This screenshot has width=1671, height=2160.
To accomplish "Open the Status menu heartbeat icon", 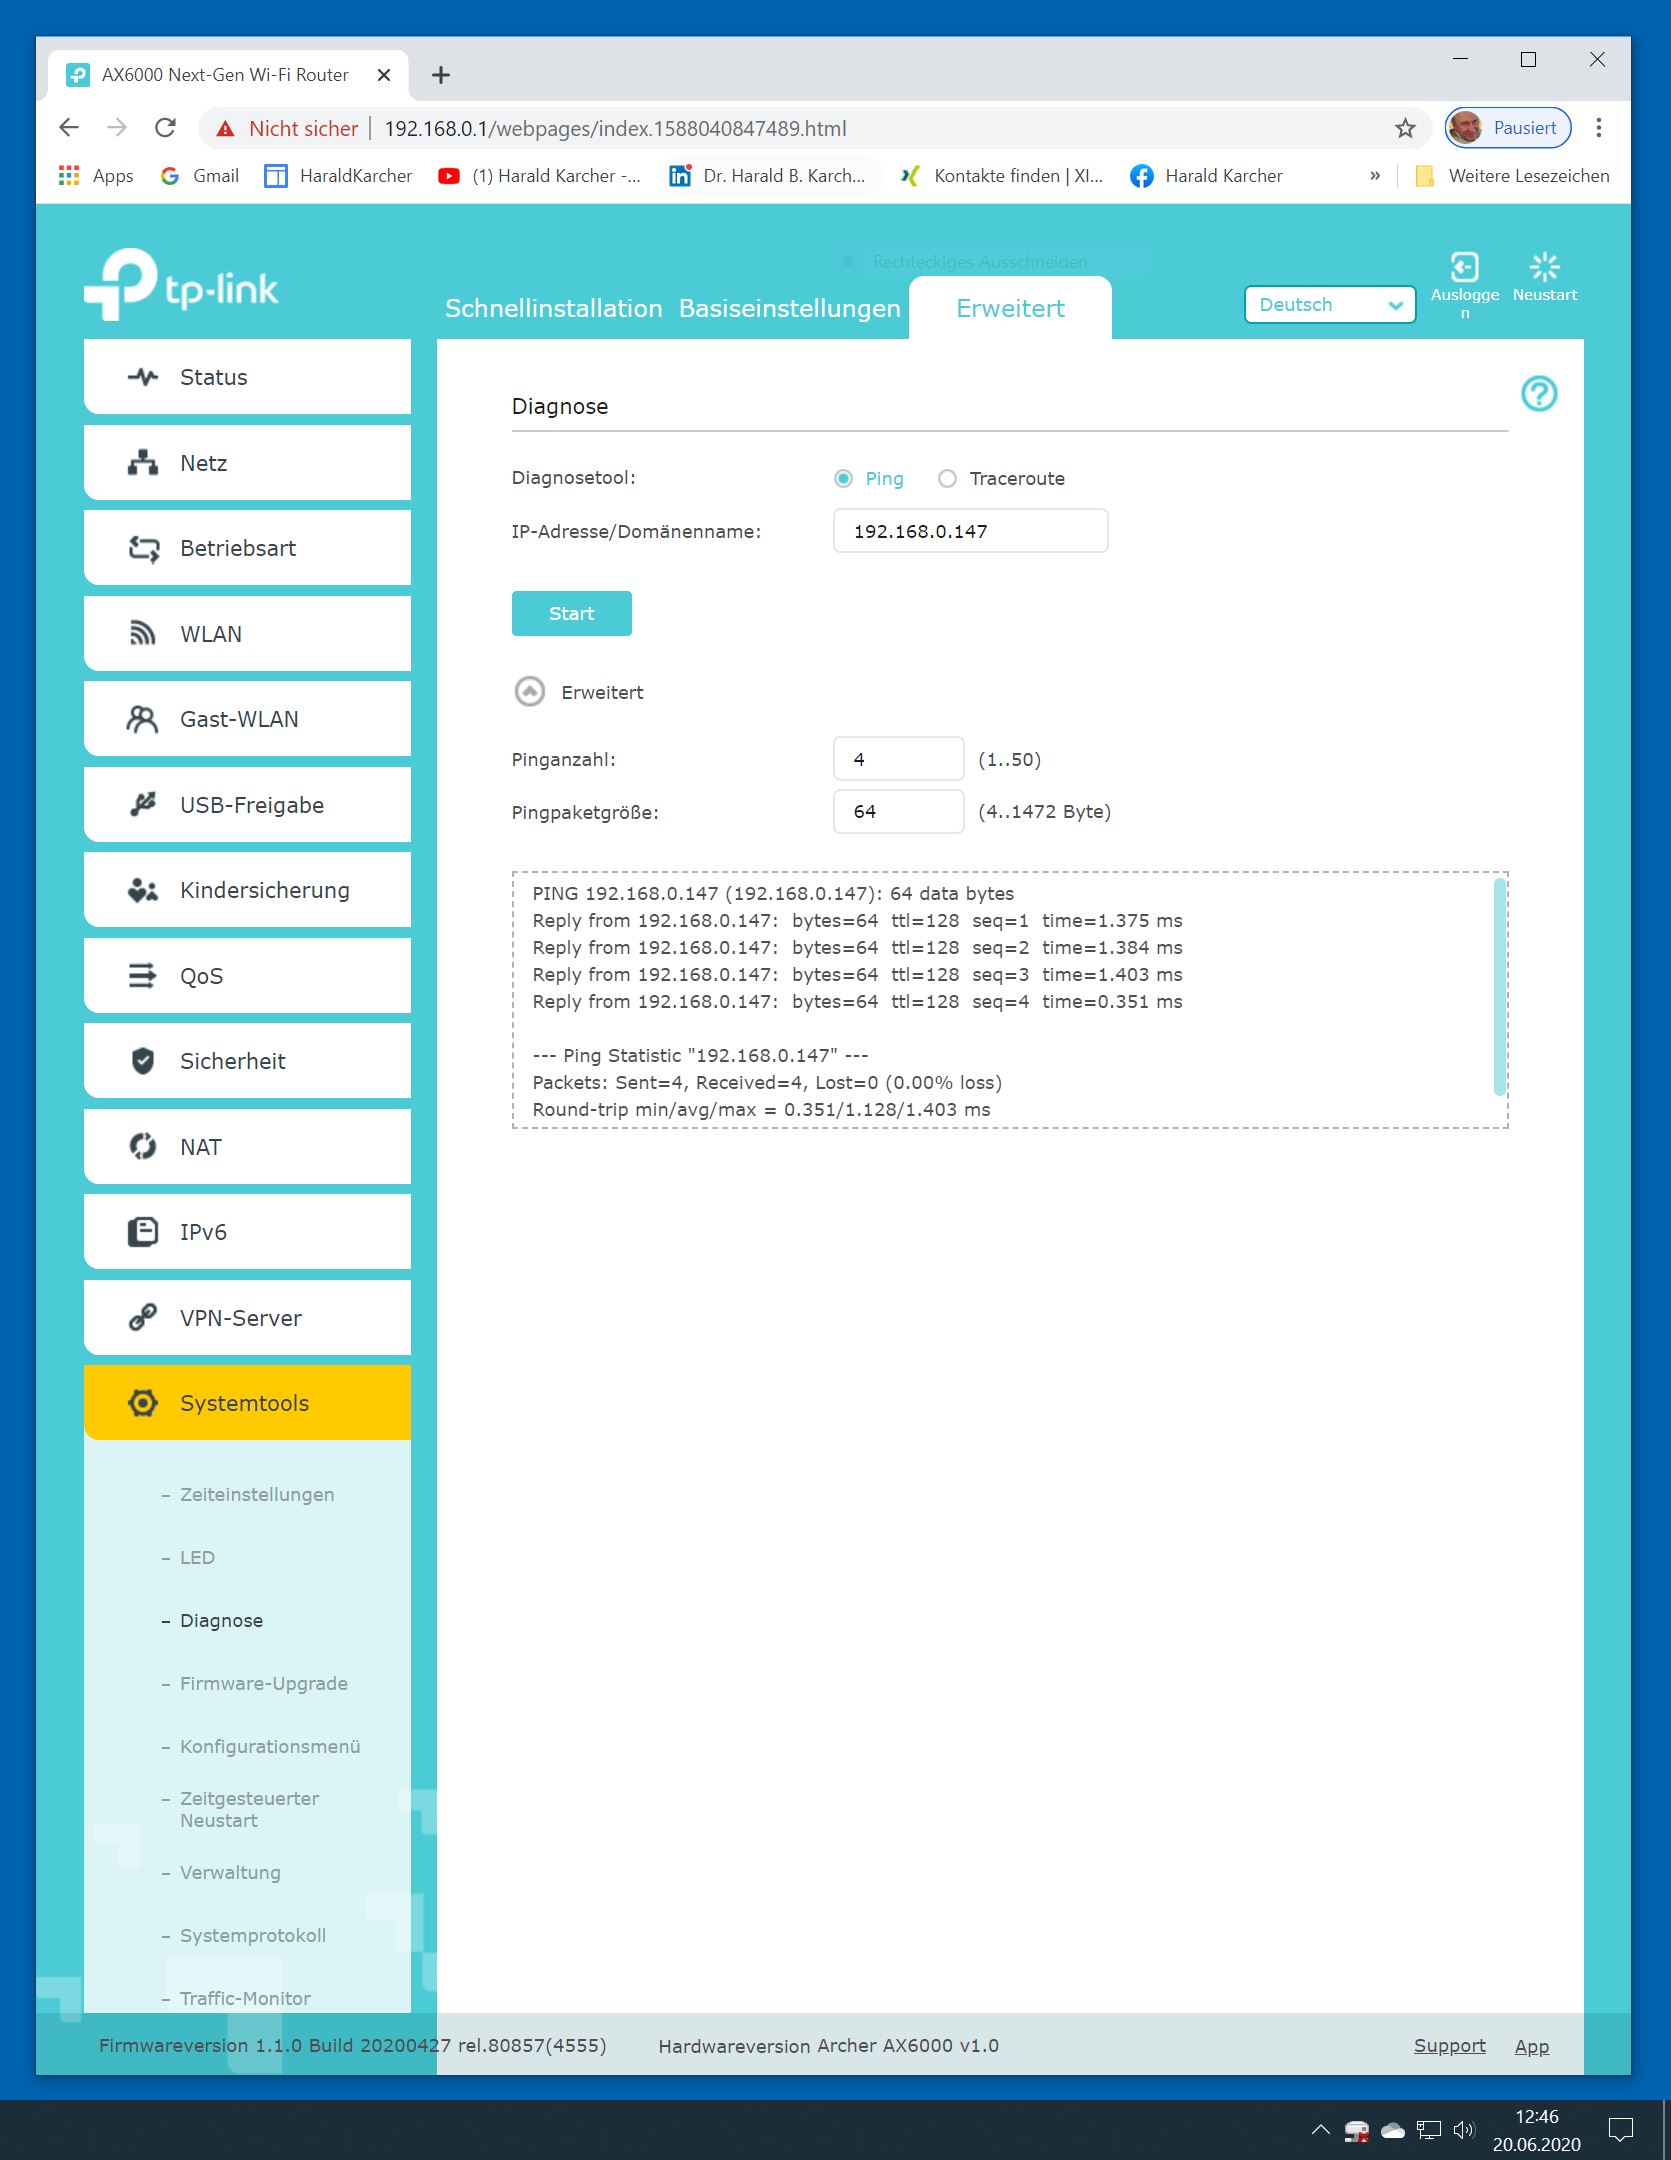I will pyautogui.click(x=143, y=377).
